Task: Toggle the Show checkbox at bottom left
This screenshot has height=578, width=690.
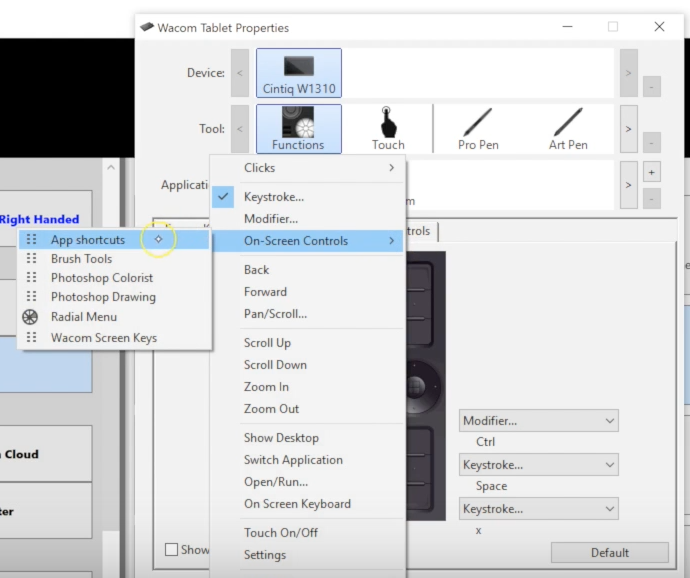Action: coord(172,549)
